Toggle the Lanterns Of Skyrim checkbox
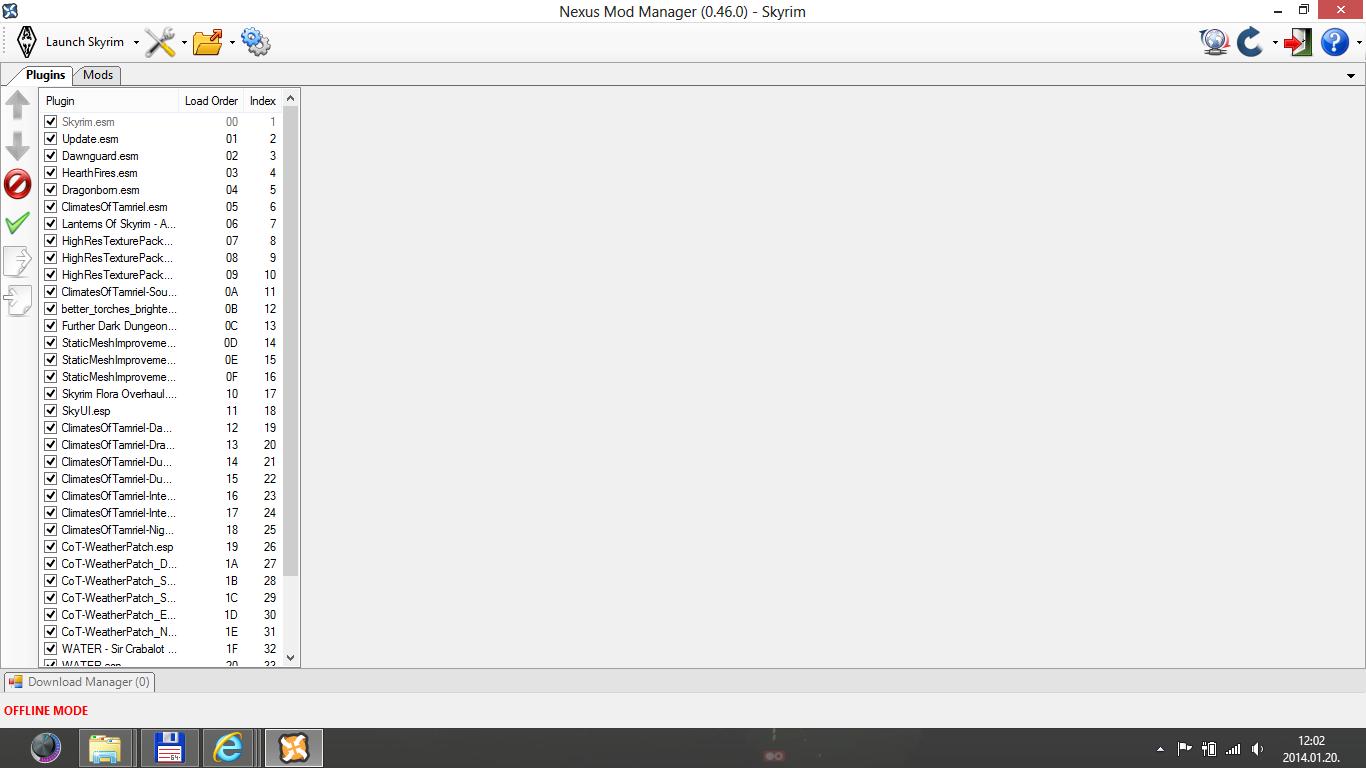The width and height of the screenshot is (1366, 768). point(51,224)
